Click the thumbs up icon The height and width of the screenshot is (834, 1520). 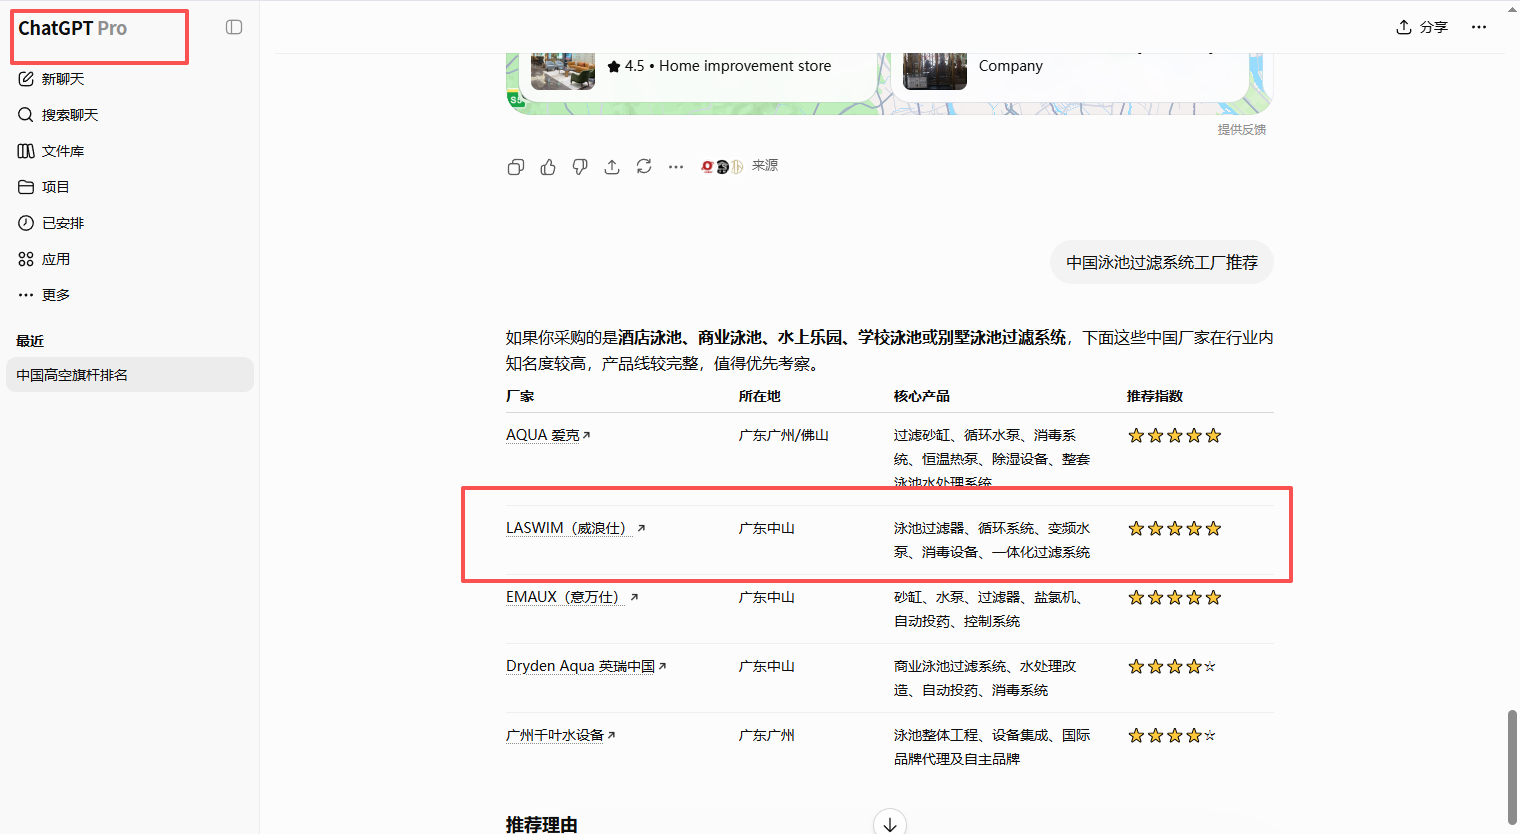pyautogui.click(x=548, y=167)
